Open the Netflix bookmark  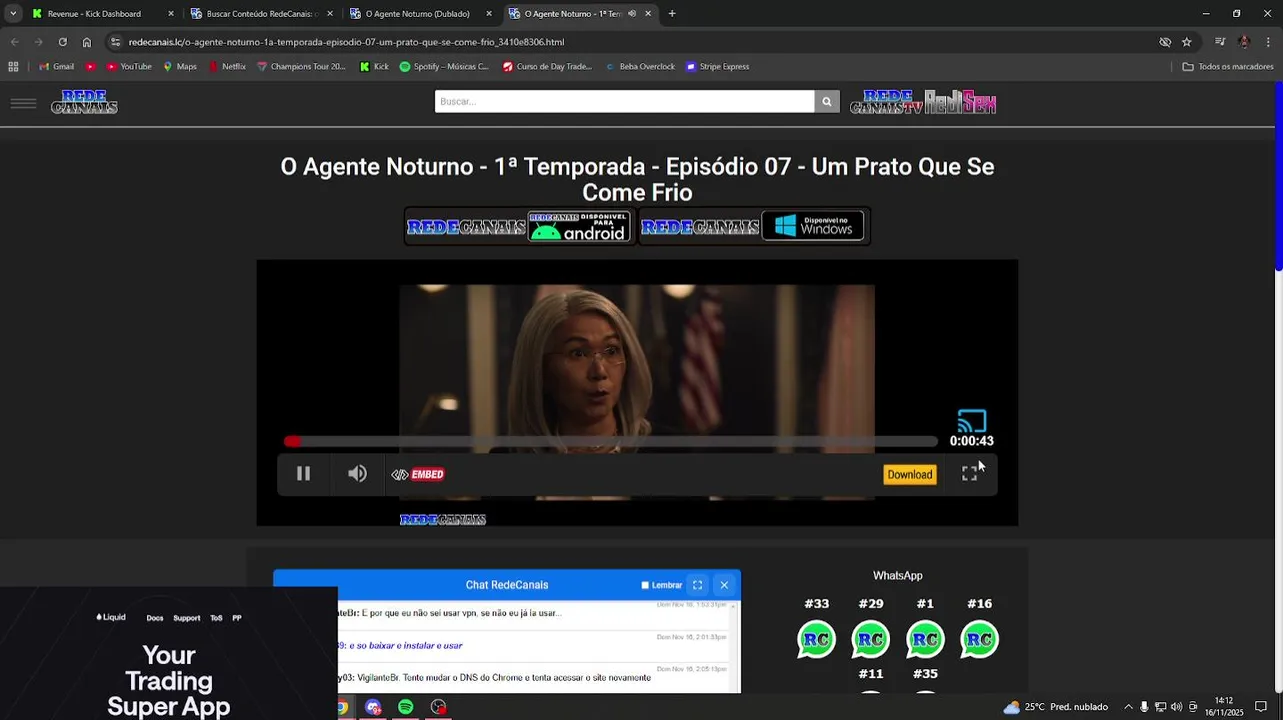[x=227, y=67]
